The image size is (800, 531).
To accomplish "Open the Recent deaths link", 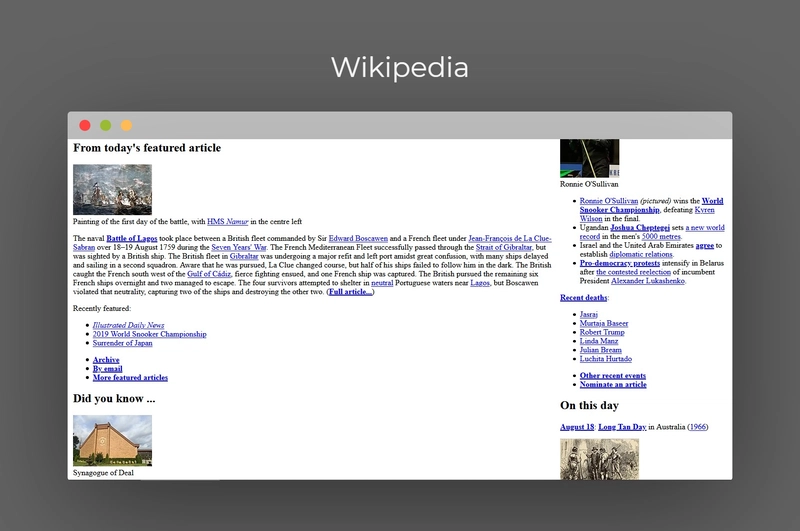I will pos(584,297).
